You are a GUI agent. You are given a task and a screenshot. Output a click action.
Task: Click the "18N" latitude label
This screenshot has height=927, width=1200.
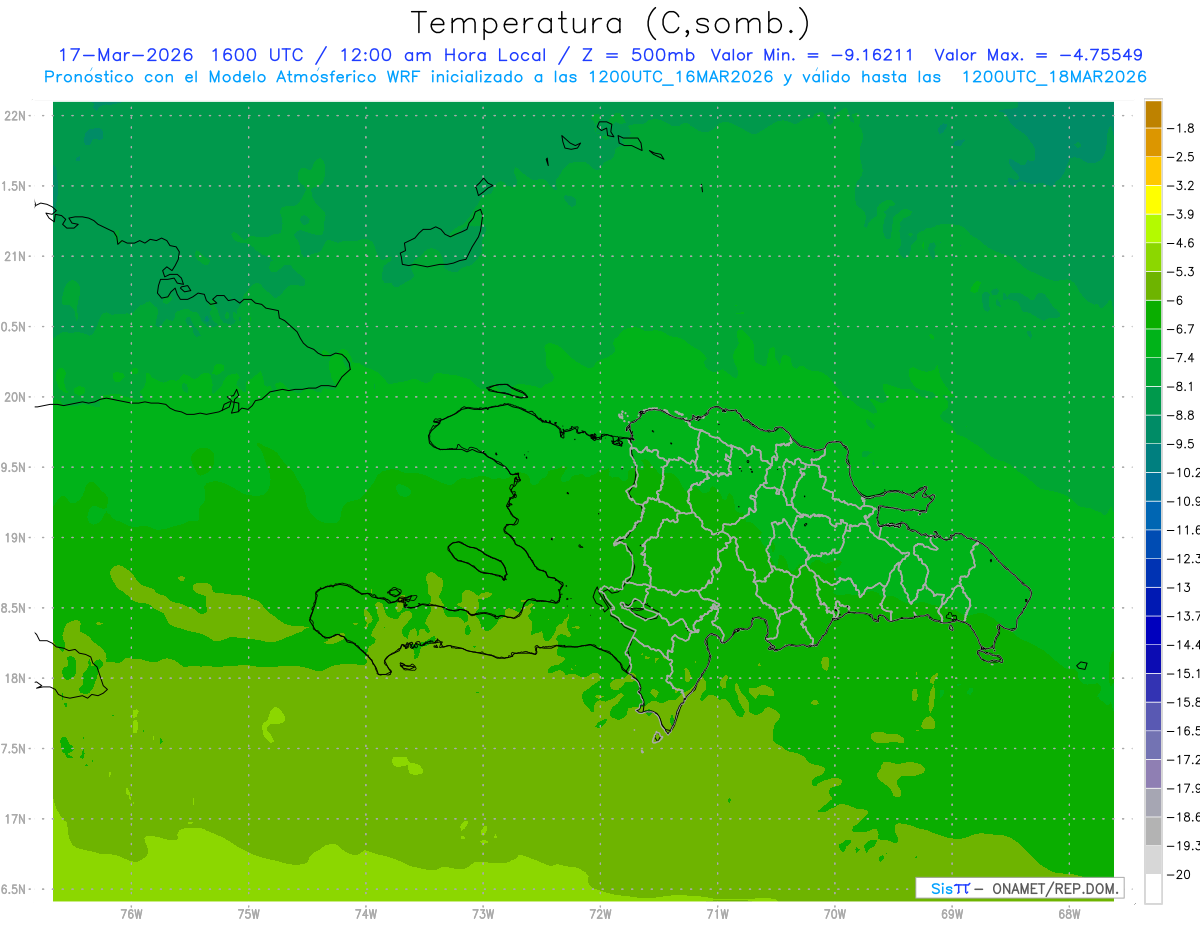pyautogui.click(x=14, y=678)
